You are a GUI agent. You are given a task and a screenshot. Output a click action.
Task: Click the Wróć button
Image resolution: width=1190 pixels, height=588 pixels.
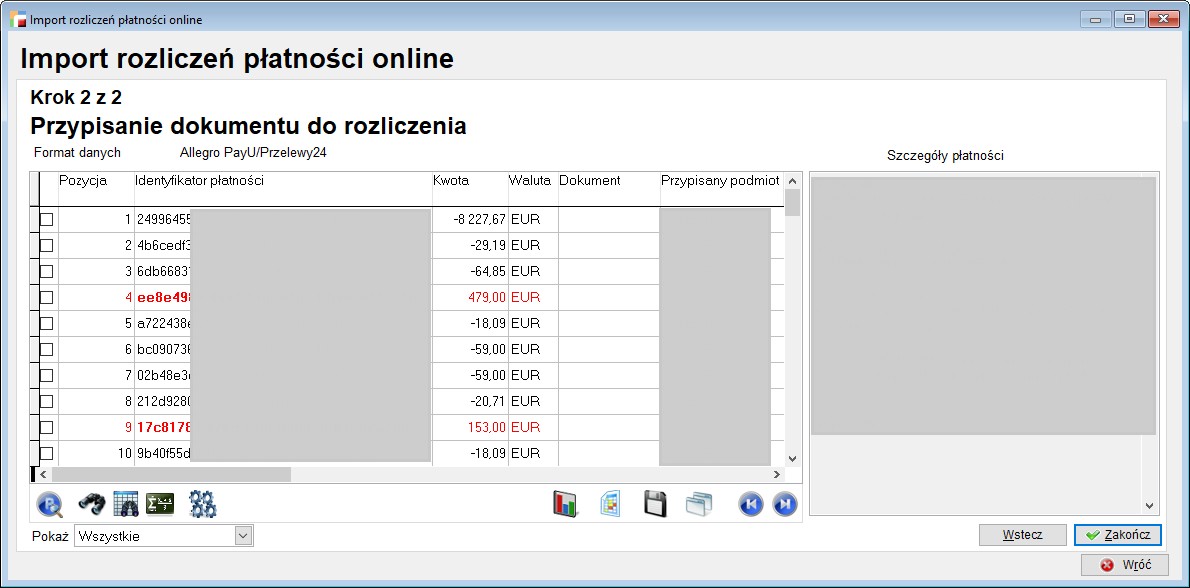[1125, 565]
